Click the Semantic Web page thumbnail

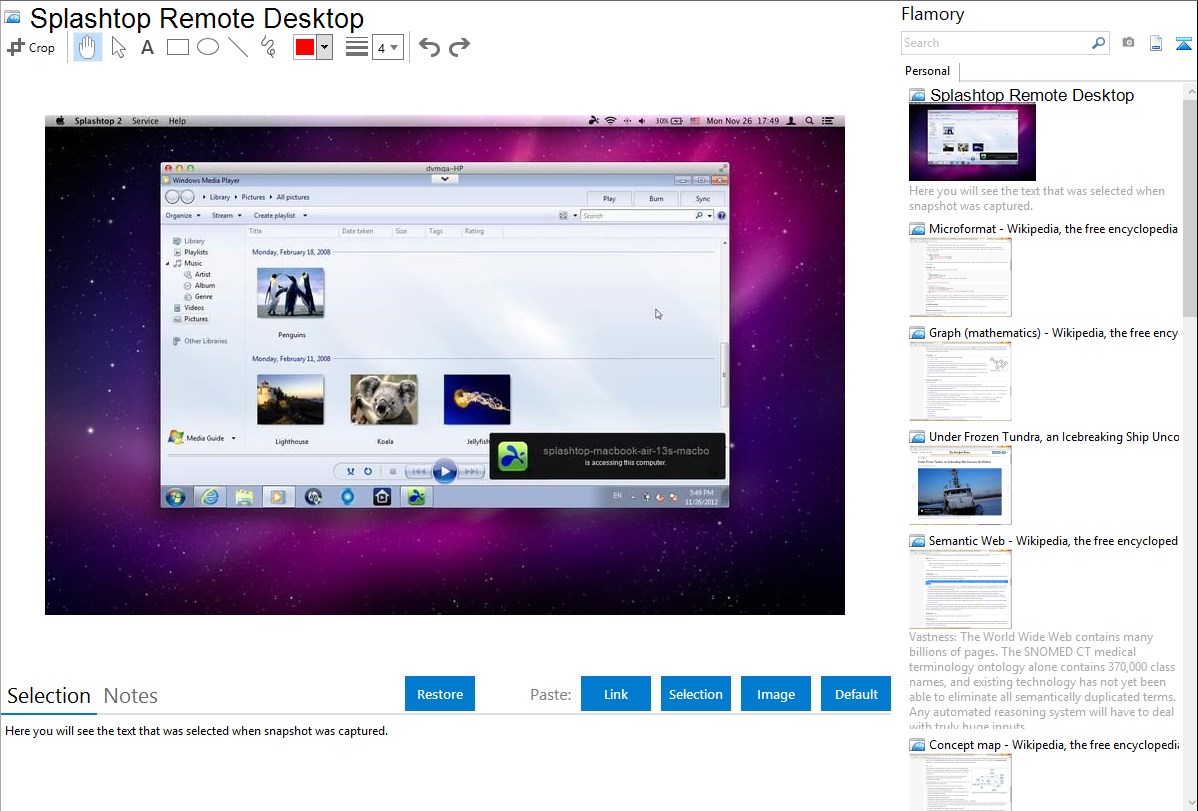[960, 589]
